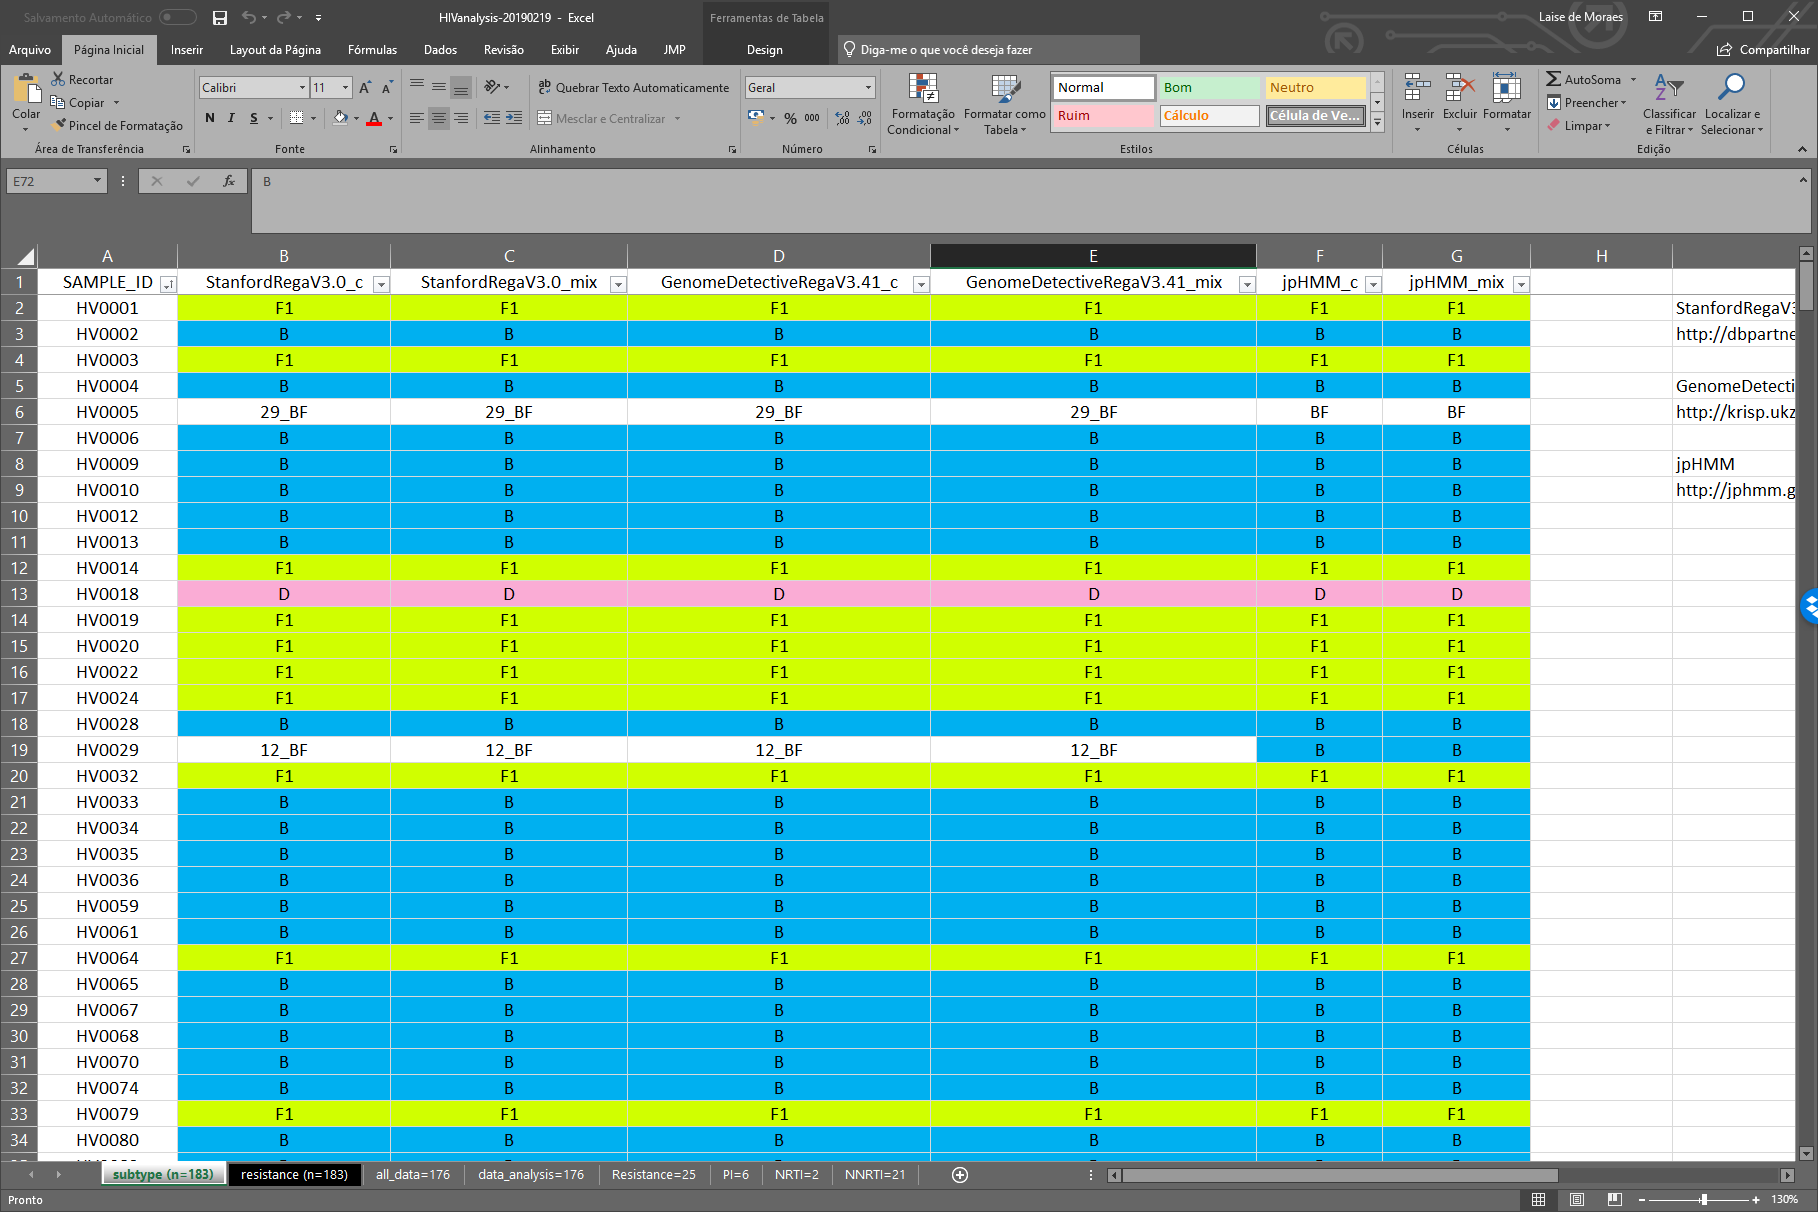Apply the Ruim cell style
This screenshot has width=1818, height=1212.
pos(1103,116)
